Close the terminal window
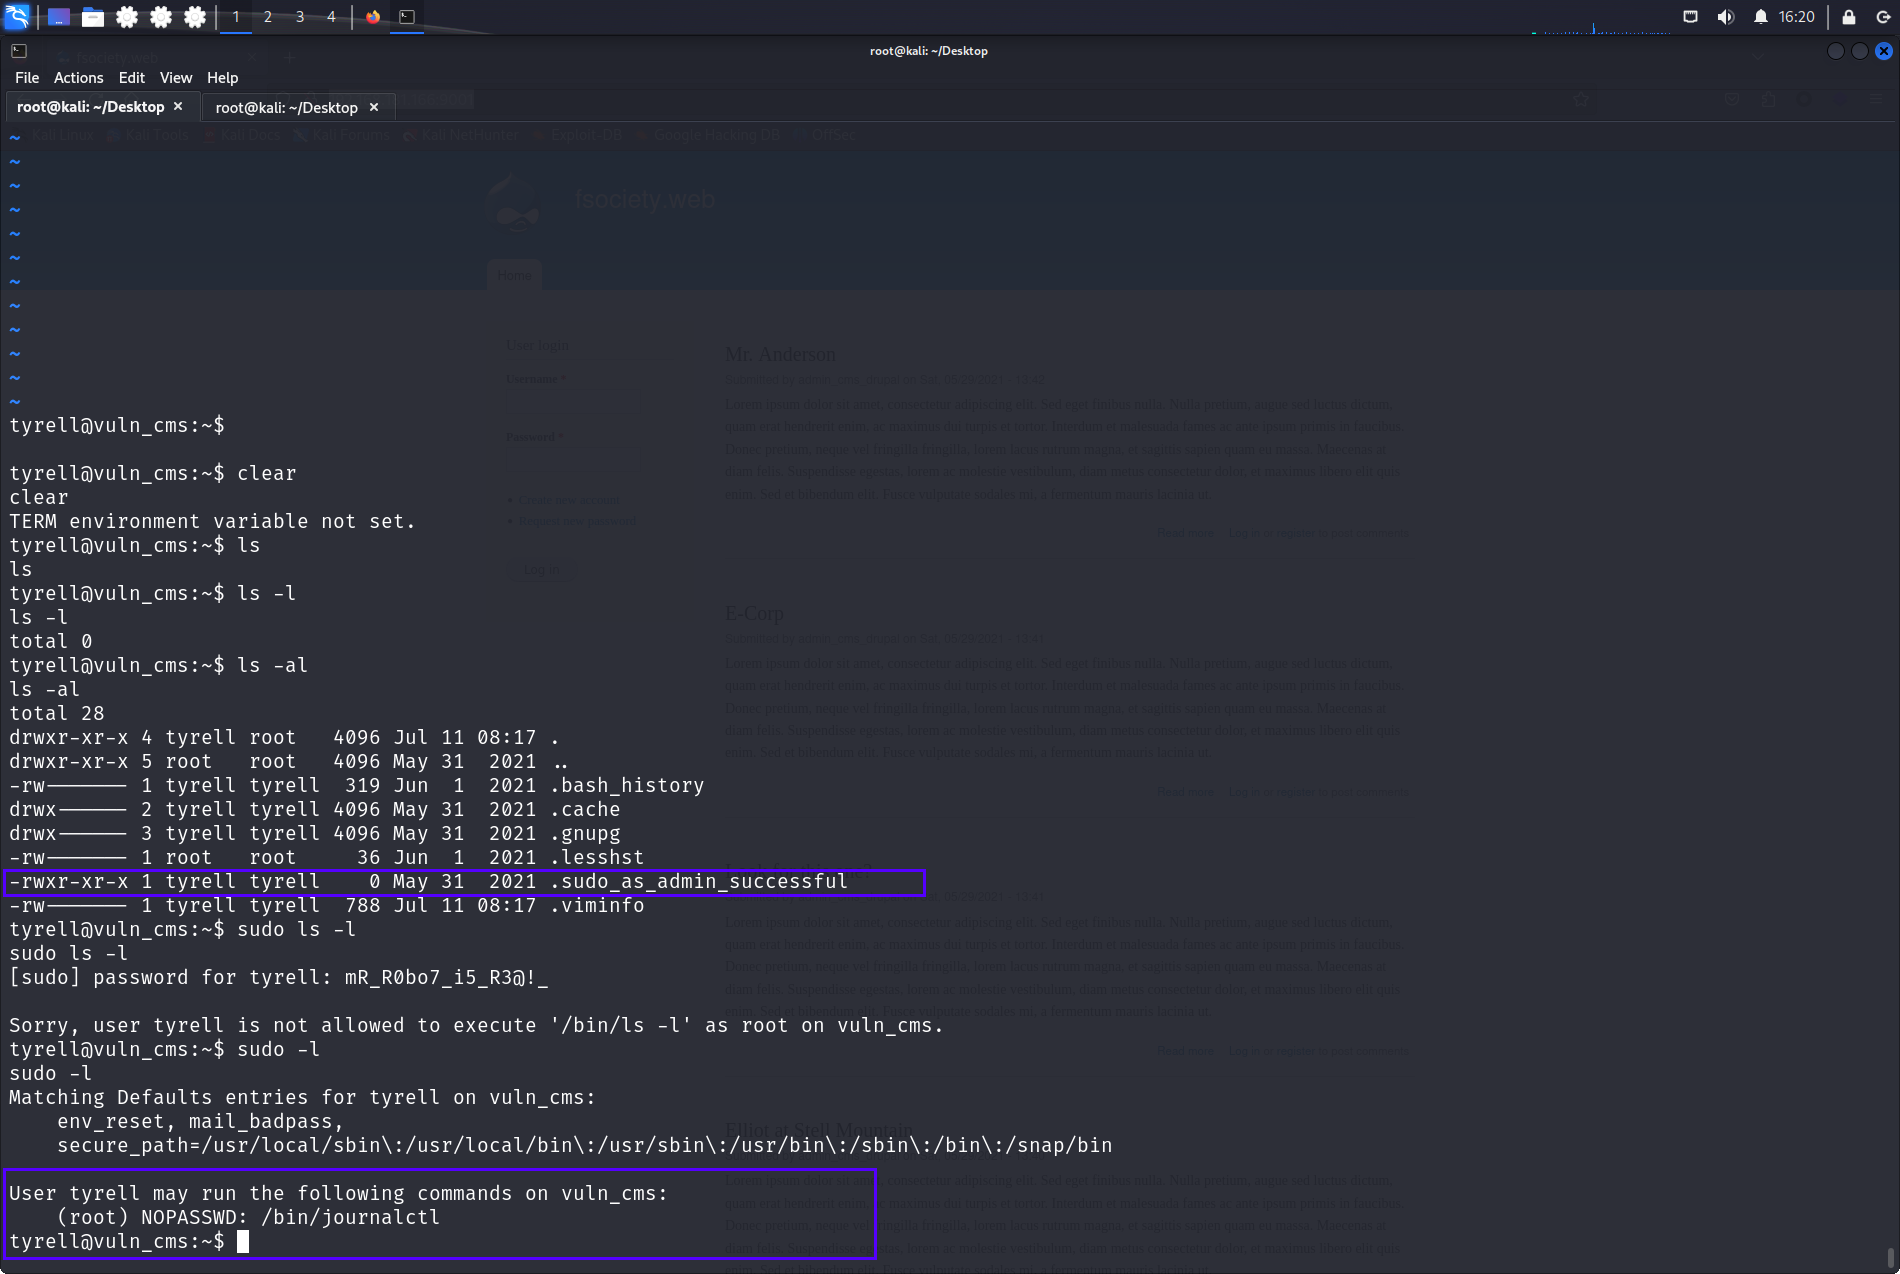 (1883, 51)
